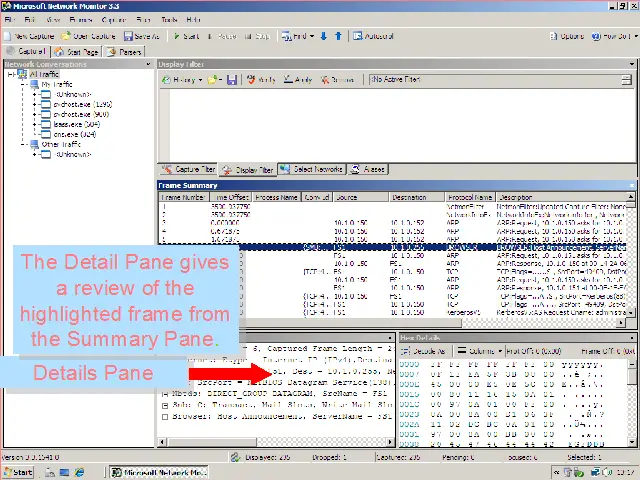Click the blue up arrow to find previous
Screen dimensions: 640x480
pyautogui.click(x=338, y=36)
